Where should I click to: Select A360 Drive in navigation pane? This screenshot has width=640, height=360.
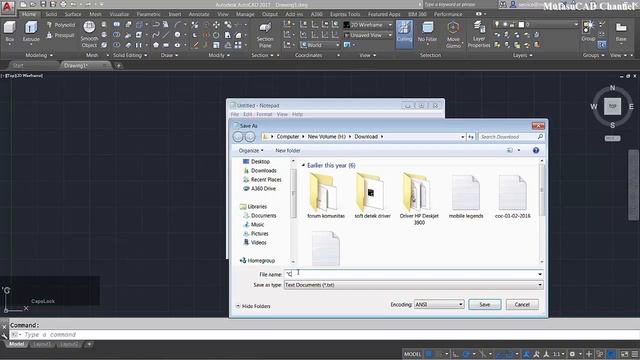[259, 189]
